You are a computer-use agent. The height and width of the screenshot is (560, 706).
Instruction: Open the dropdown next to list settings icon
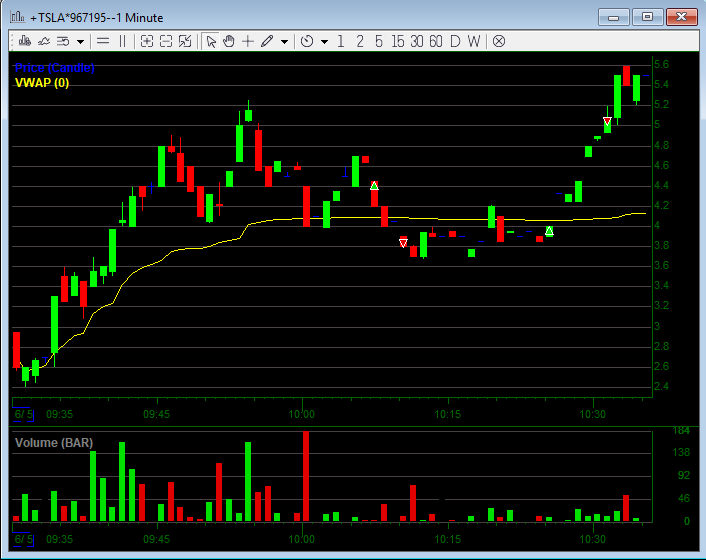coord(80,42)
